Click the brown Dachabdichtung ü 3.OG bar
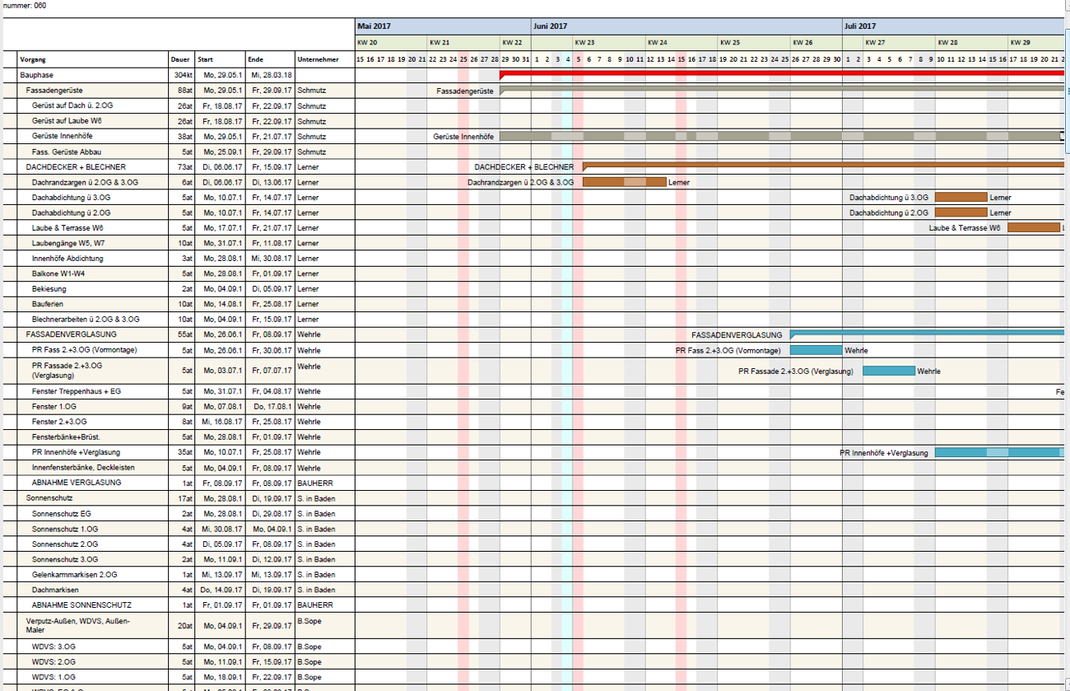 click(x=960, y=198)
